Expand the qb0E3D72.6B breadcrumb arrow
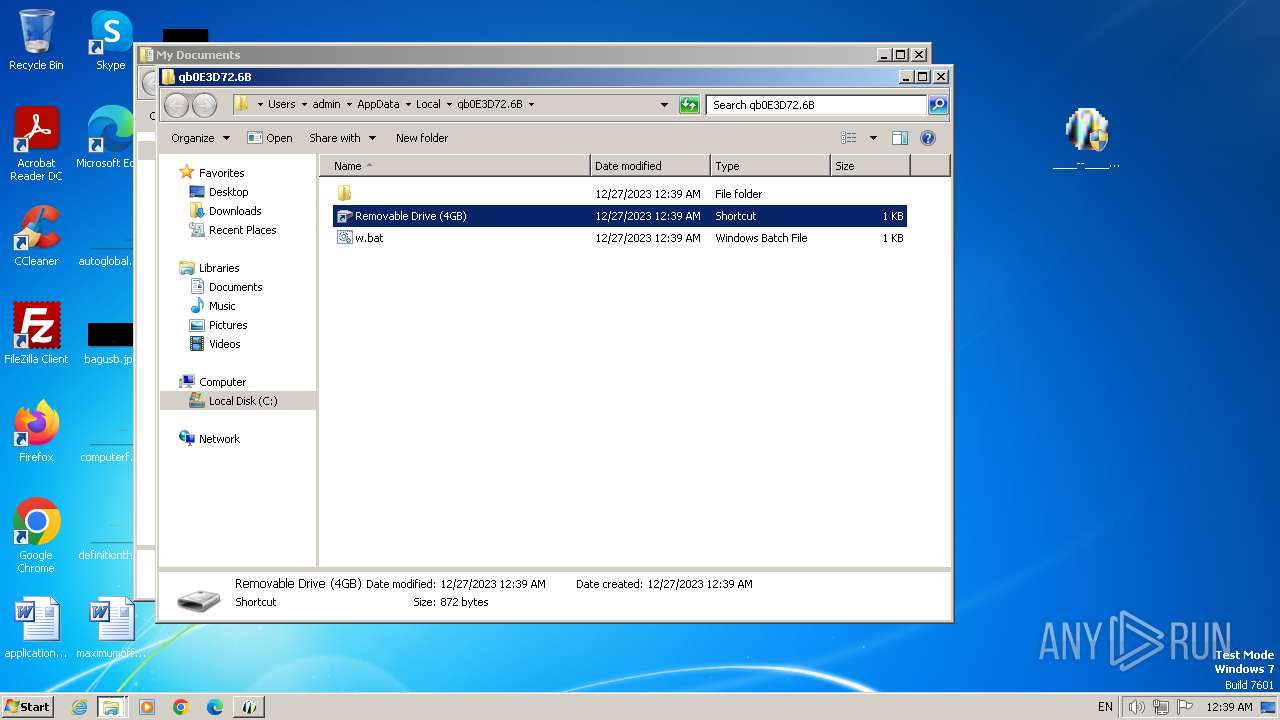The image size is (1280, 720). (531, 104)
